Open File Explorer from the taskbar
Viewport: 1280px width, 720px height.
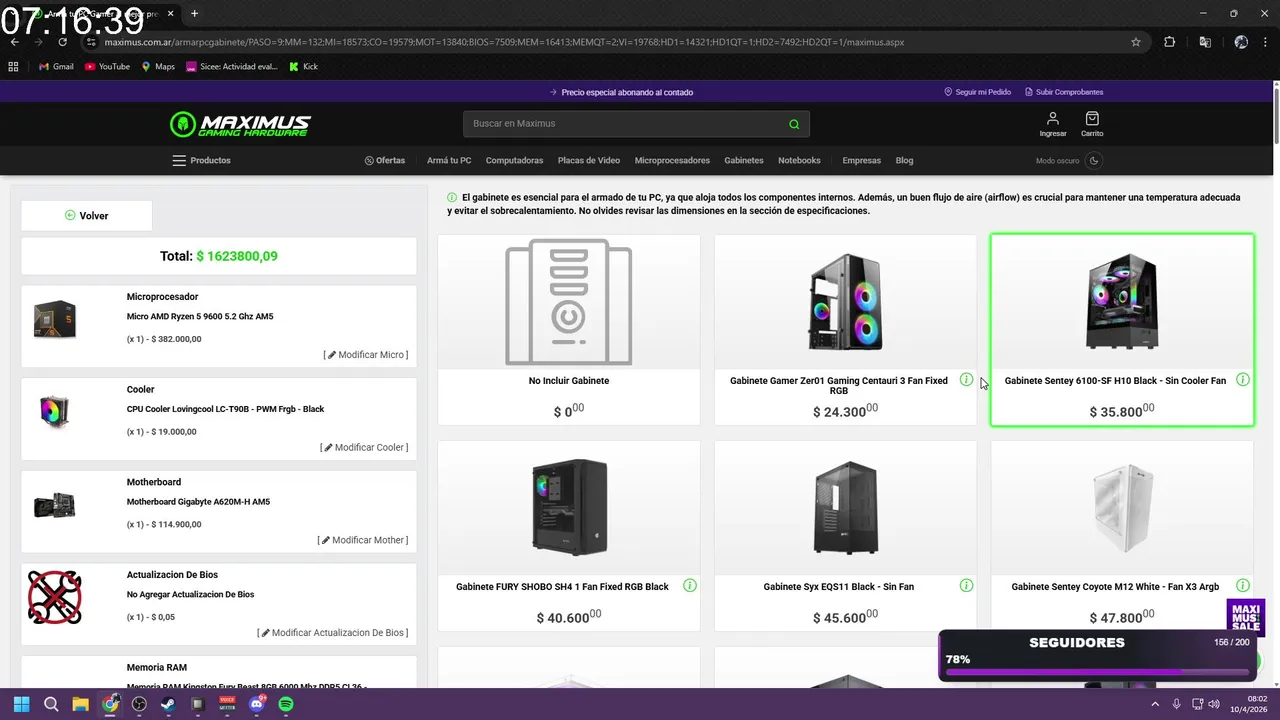pos(80,704)
